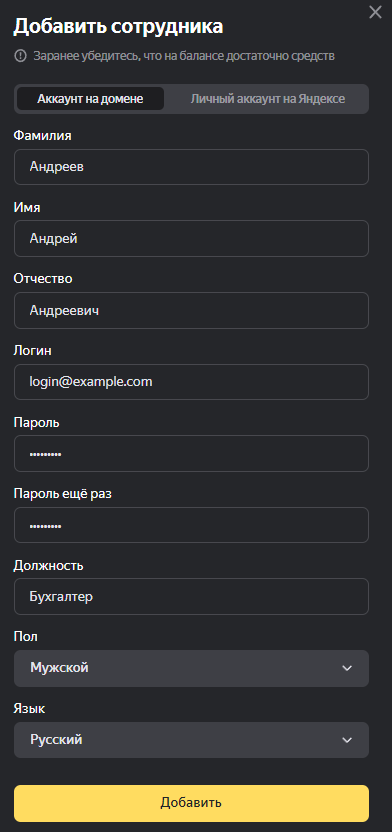This screenshot has width=392, height=832.
Task: Click the balance warning text
Action: (x=184, y=56)
